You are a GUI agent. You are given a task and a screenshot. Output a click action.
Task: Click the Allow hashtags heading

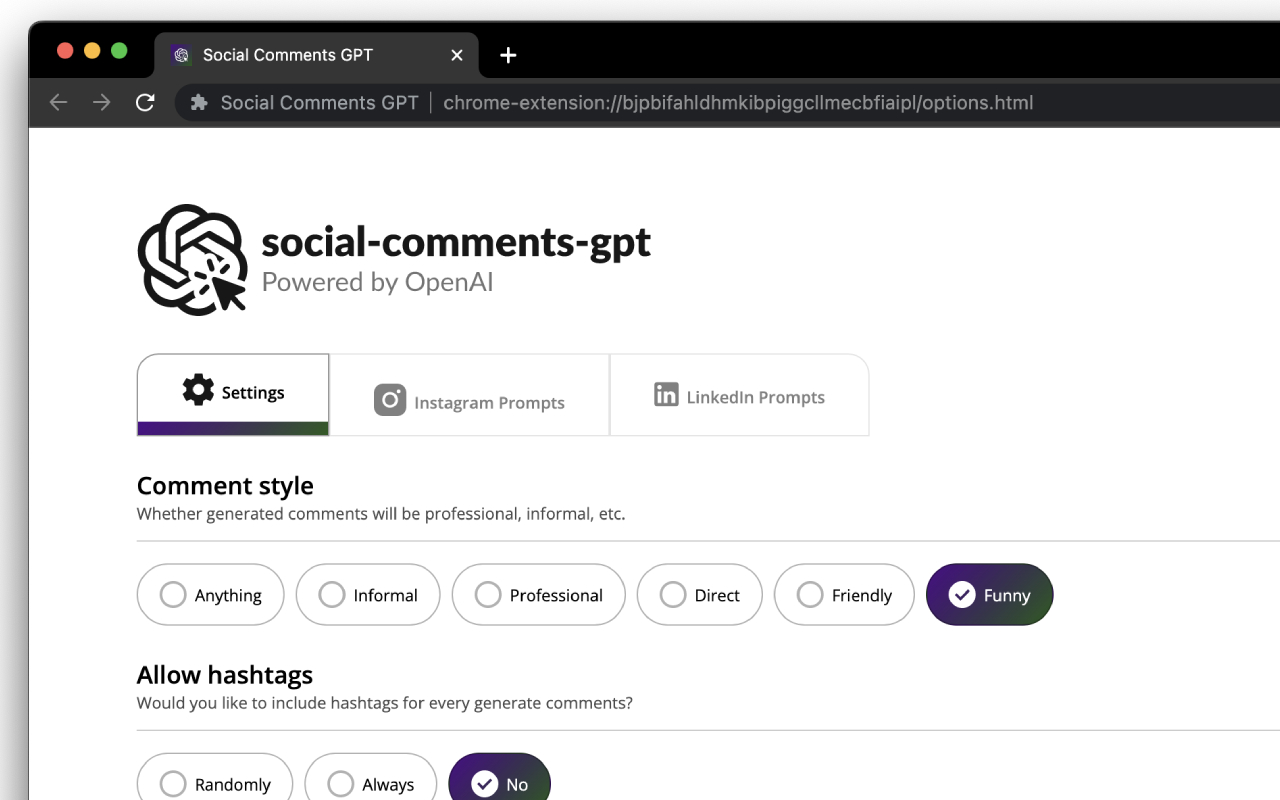coord(225,675)
